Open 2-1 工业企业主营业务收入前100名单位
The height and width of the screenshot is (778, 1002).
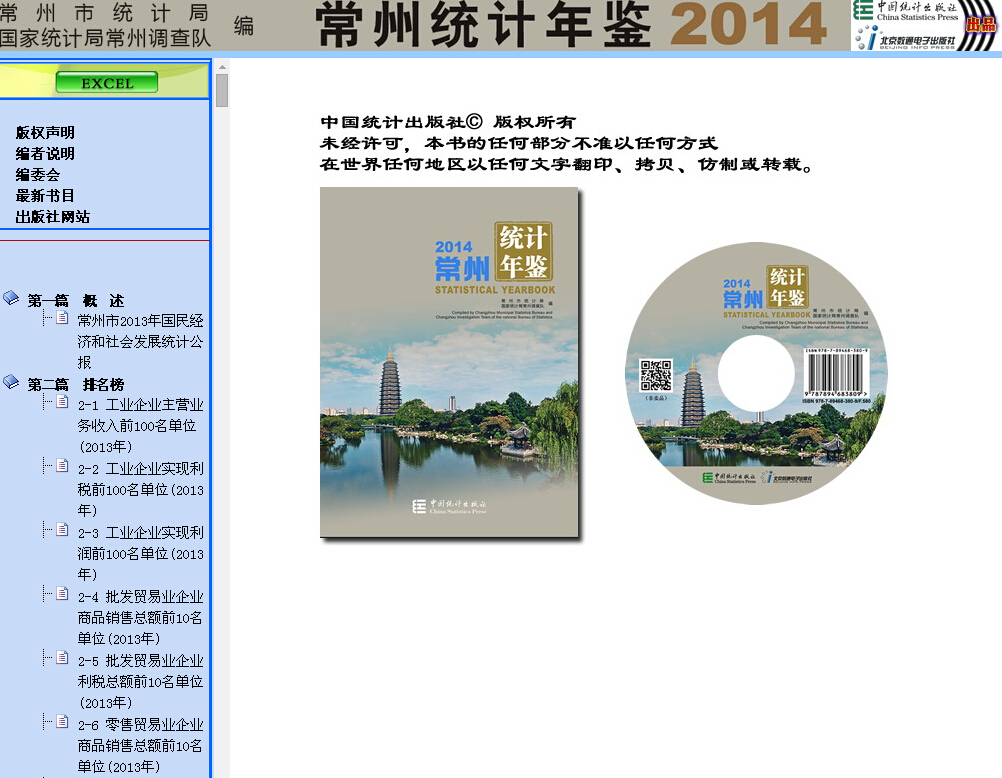(141, 426)
